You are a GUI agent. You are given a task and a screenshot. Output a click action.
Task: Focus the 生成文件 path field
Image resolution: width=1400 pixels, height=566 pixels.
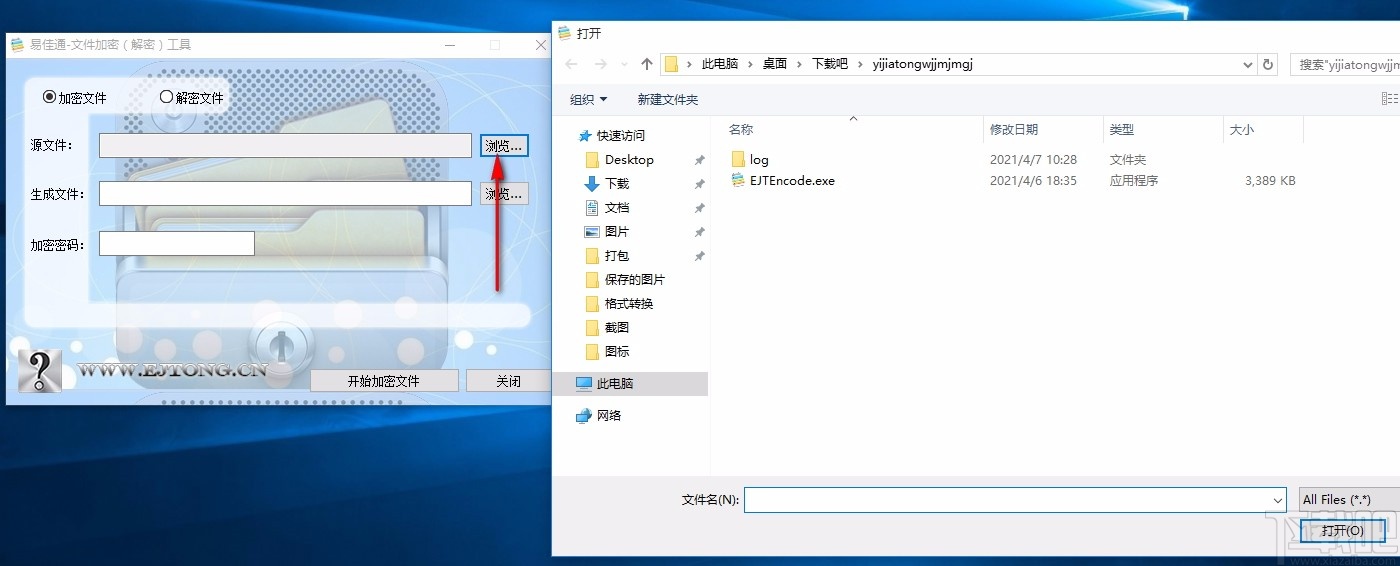[x=285, y=193]
